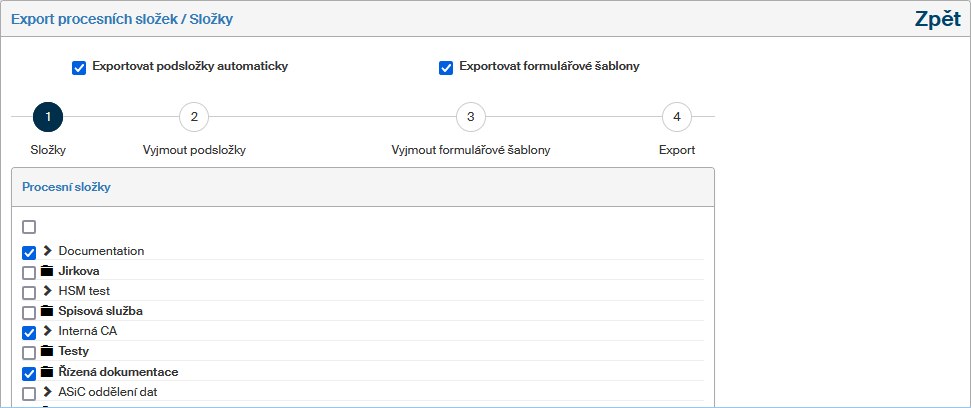Jump to step 3 circle
This screenshot has width=971, height=408.
pos(471,117)
